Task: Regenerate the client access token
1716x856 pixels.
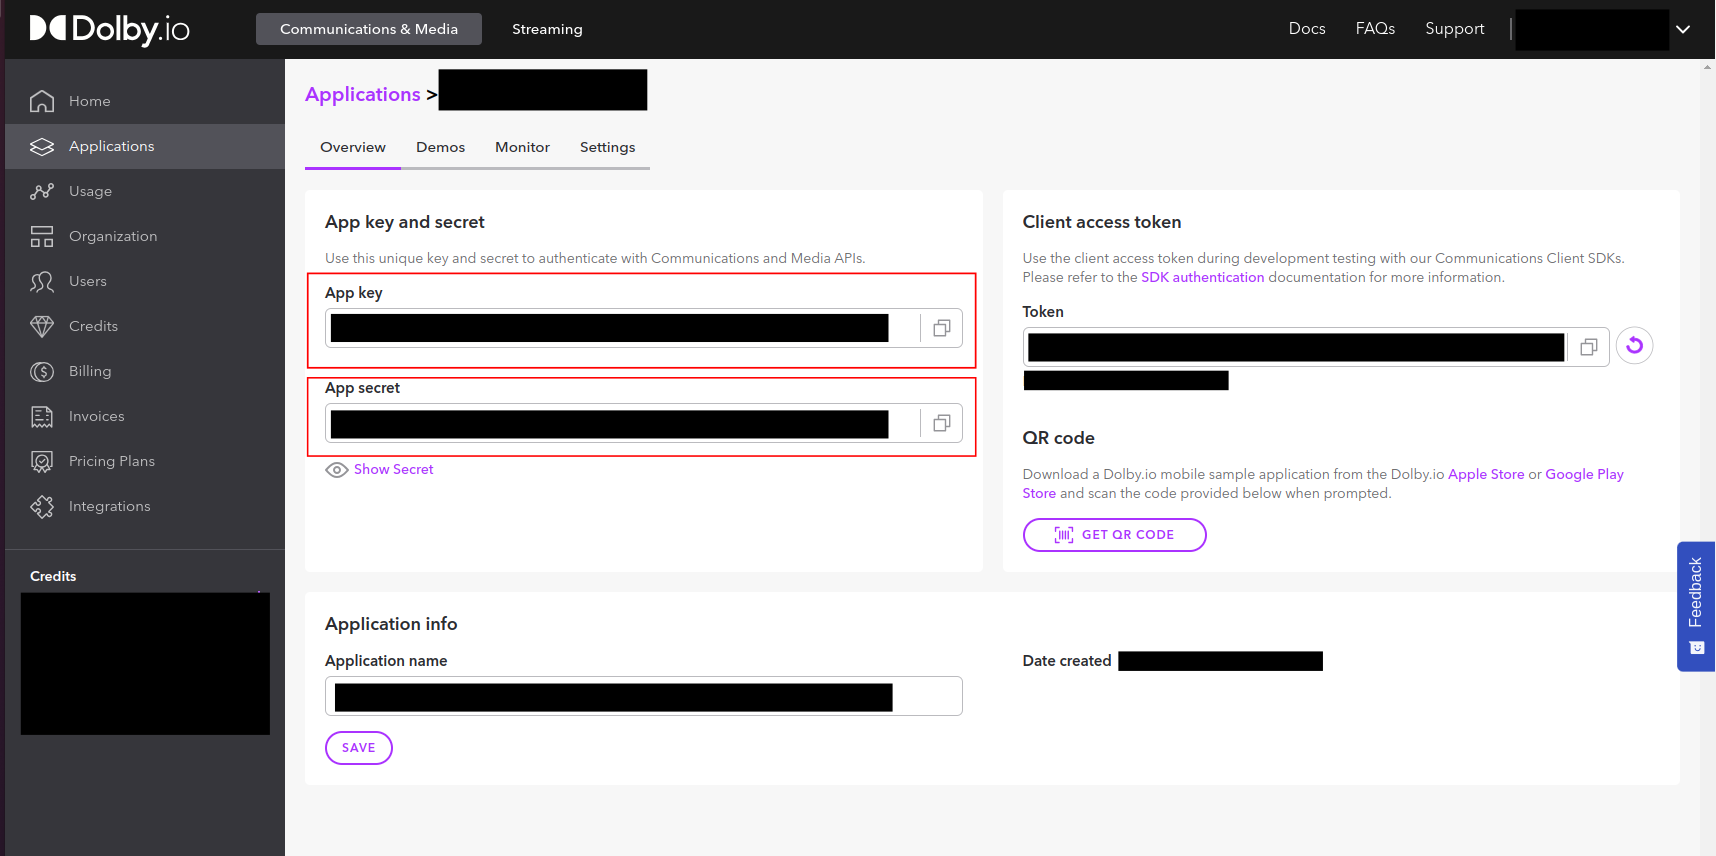Action: (x=1634, y=346)
